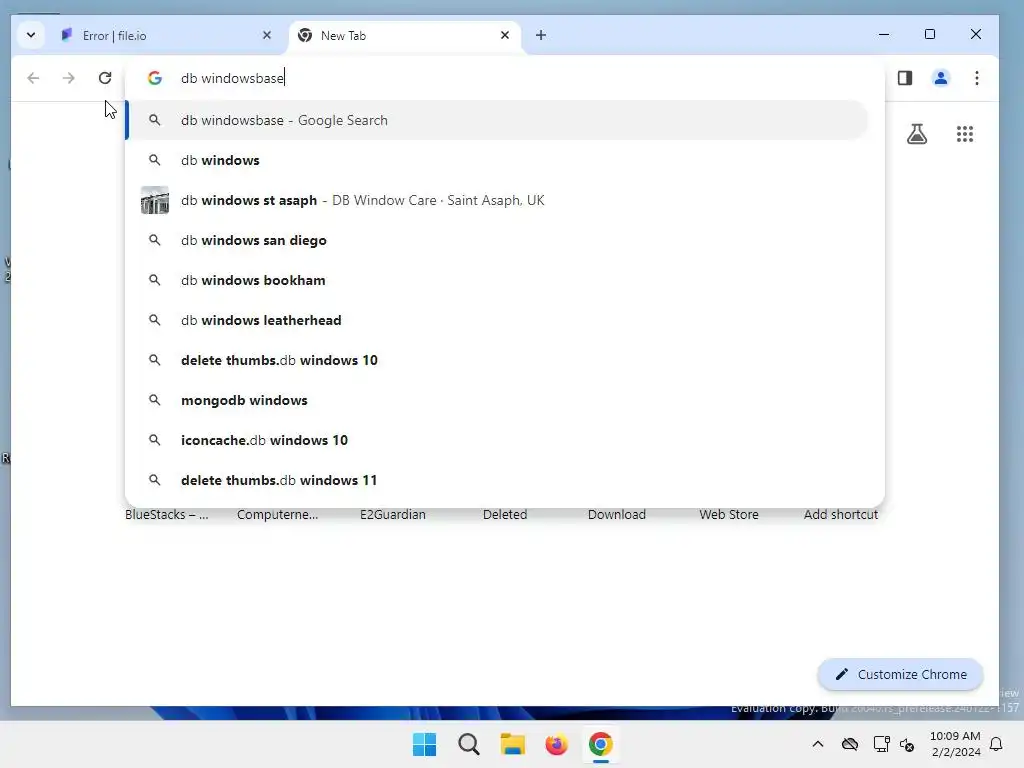
Task: Reload the page with refresh icon
Action: pos(104,78)
